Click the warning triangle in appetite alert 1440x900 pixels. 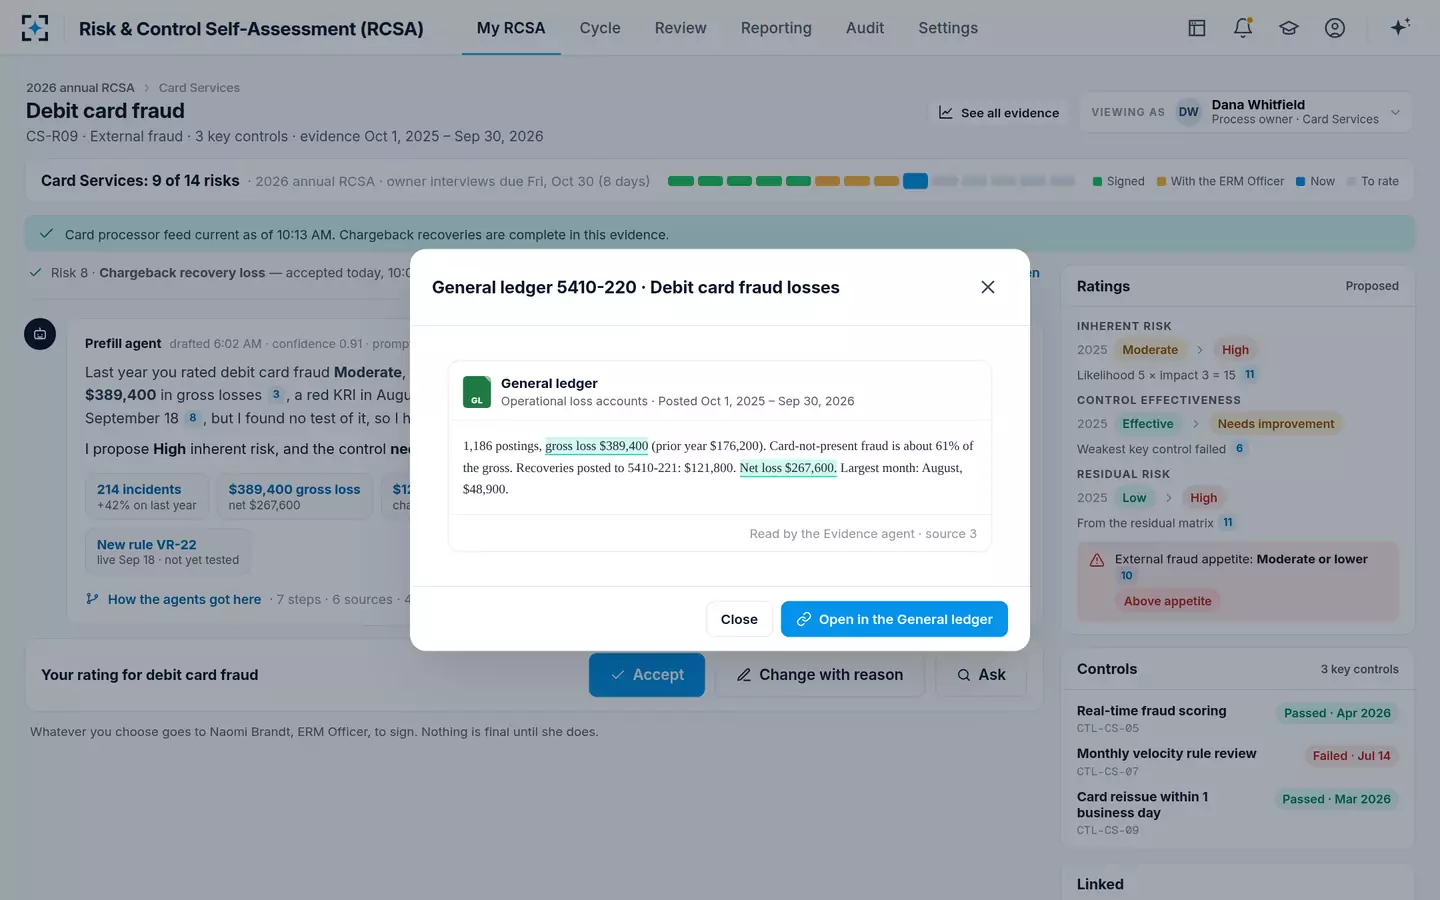(x=1097, y=560)
